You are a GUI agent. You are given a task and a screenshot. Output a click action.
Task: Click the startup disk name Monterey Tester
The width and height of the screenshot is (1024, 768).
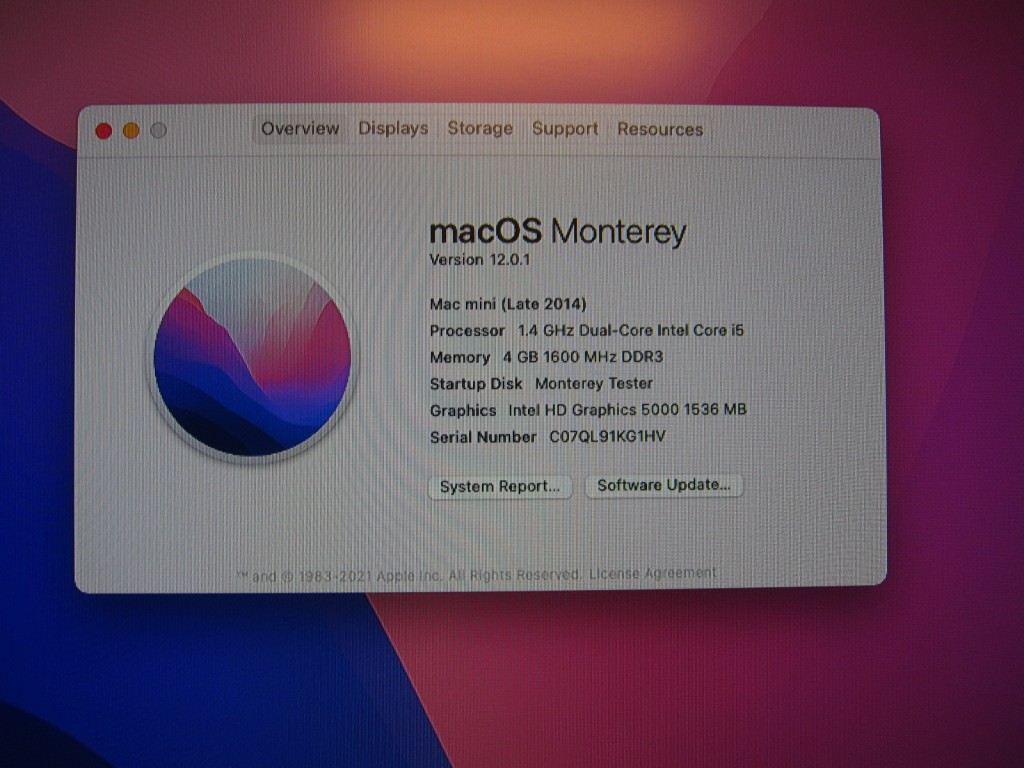tap(594, 383)
